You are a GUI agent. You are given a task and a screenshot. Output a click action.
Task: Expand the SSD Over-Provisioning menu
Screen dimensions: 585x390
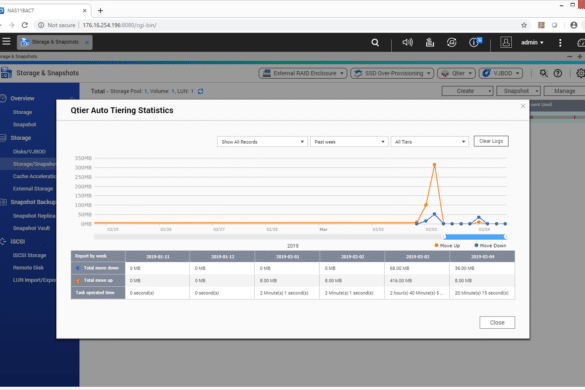point(392,73)
